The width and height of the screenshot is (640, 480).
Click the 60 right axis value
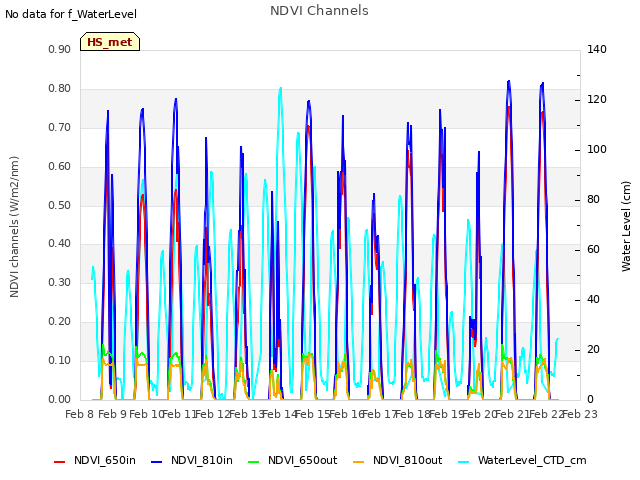click(593, 250)
